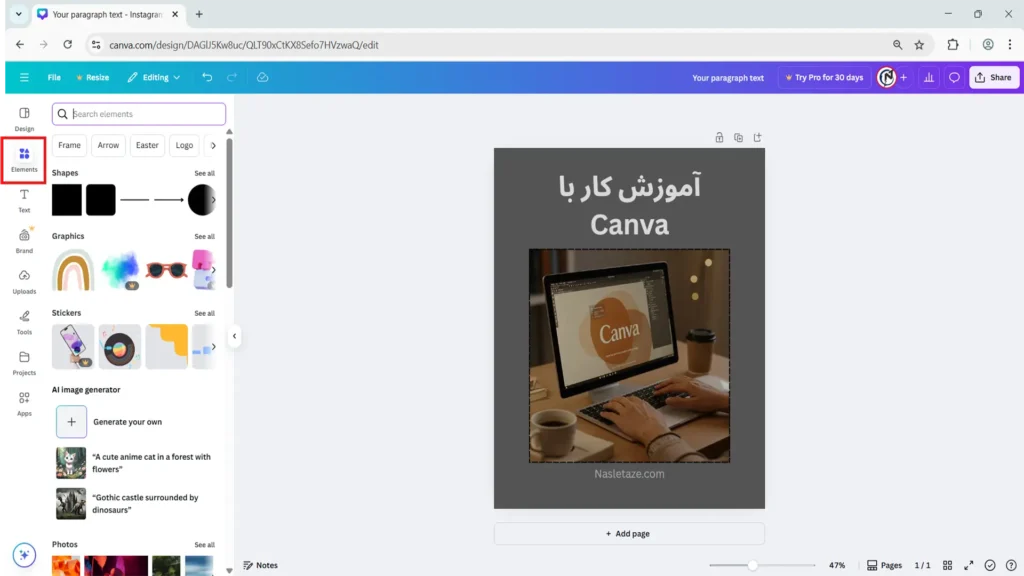Open the Uploads sidebar panel
The height and width of the screenshot is (576, 1024).
point(24,281)
